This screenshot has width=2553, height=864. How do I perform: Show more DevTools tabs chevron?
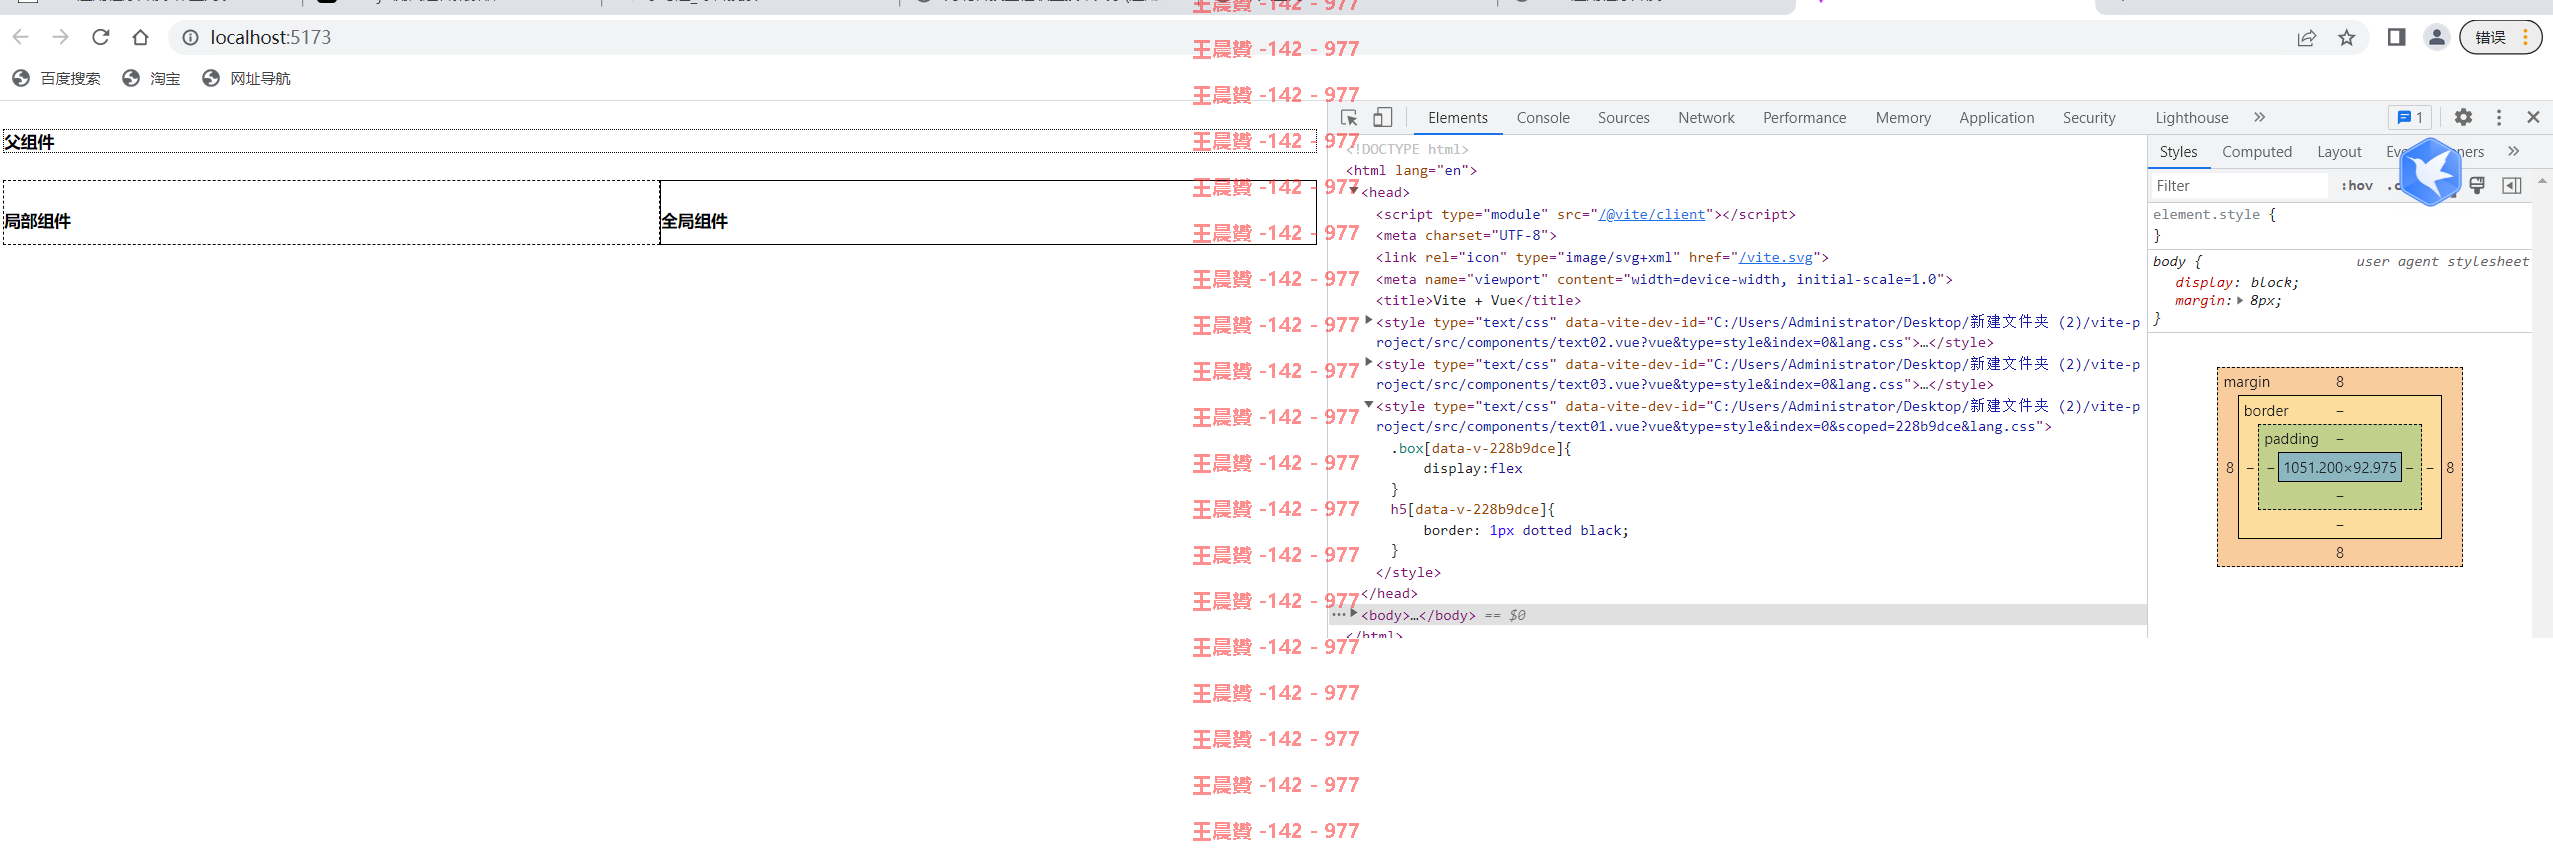[2259, 117]
